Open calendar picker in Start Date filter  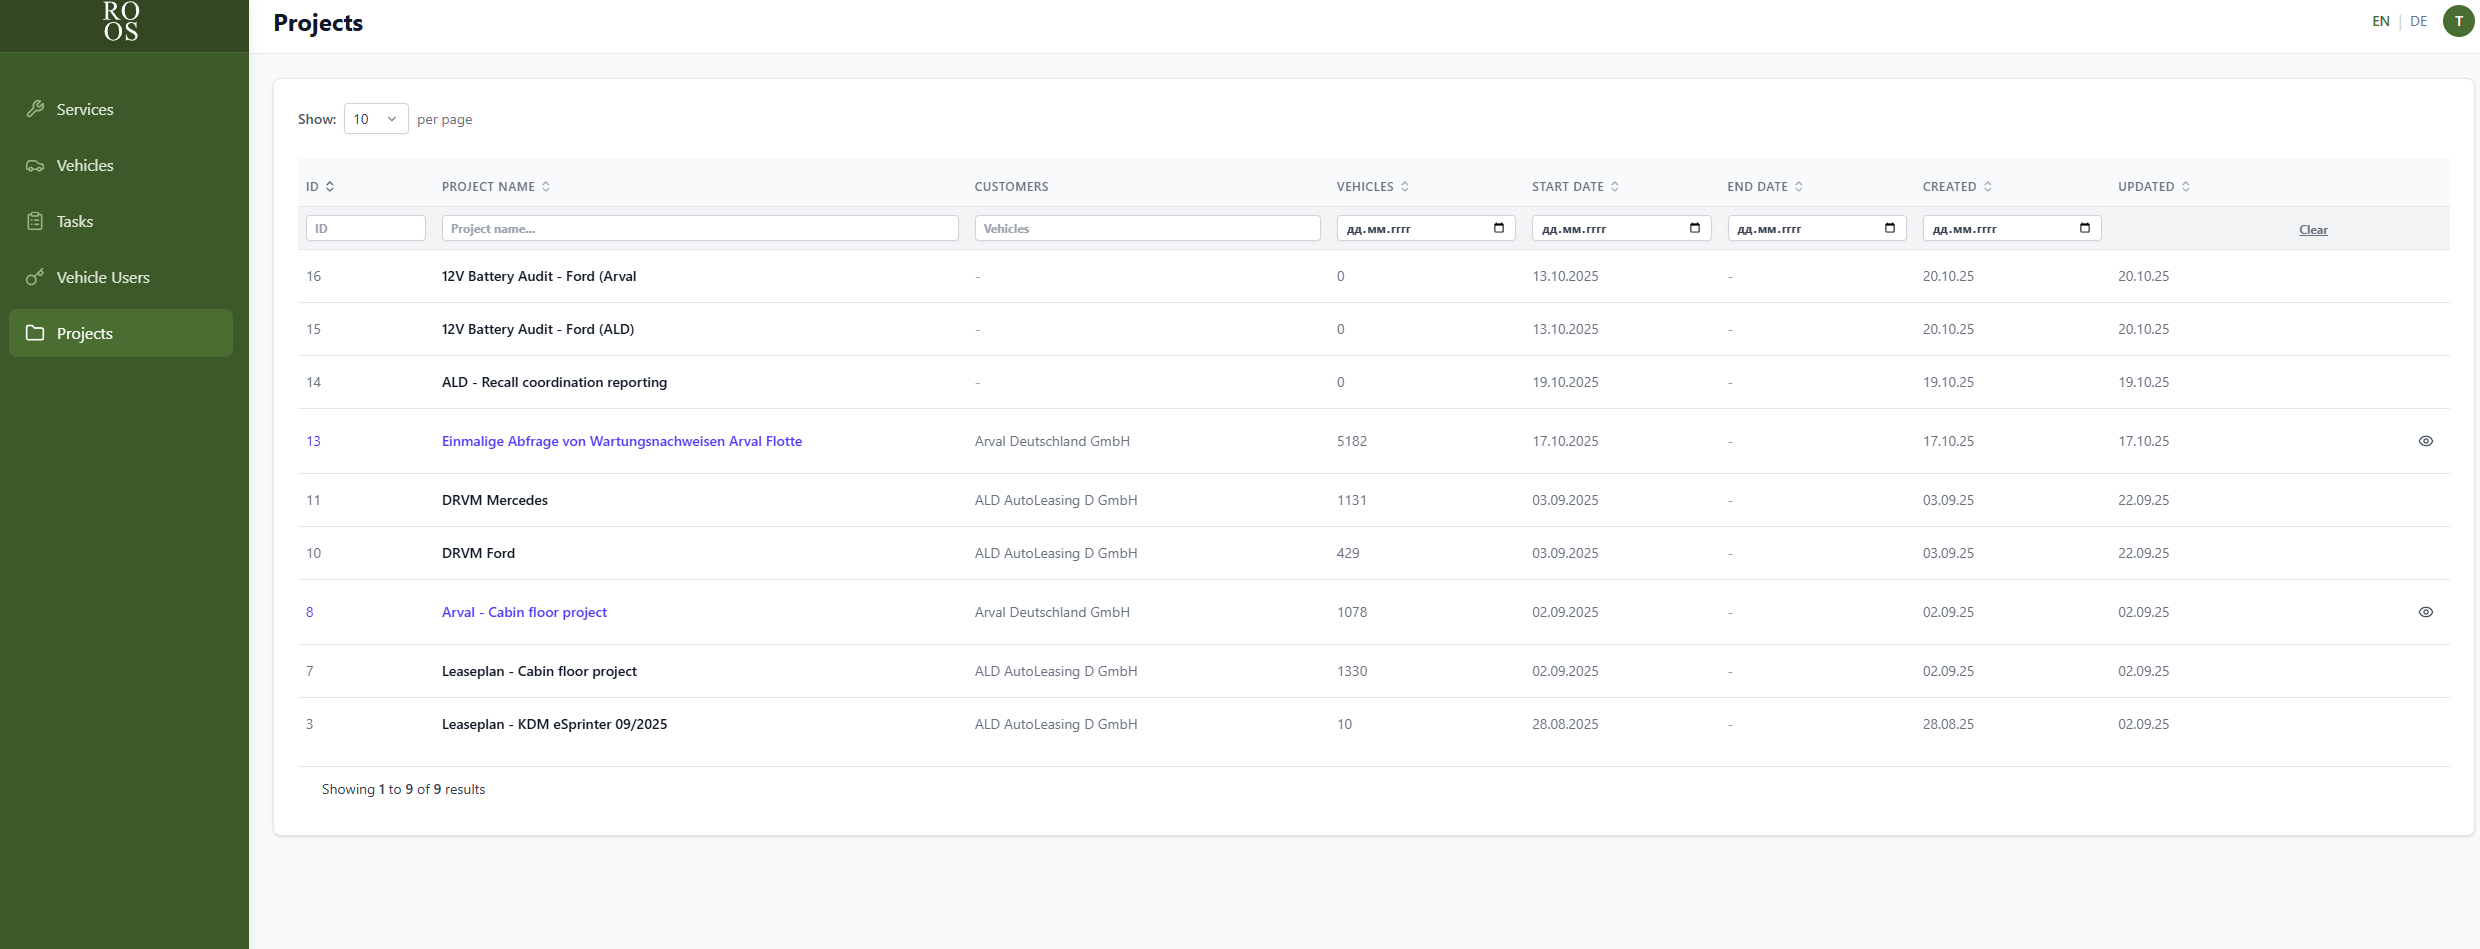1499,228
